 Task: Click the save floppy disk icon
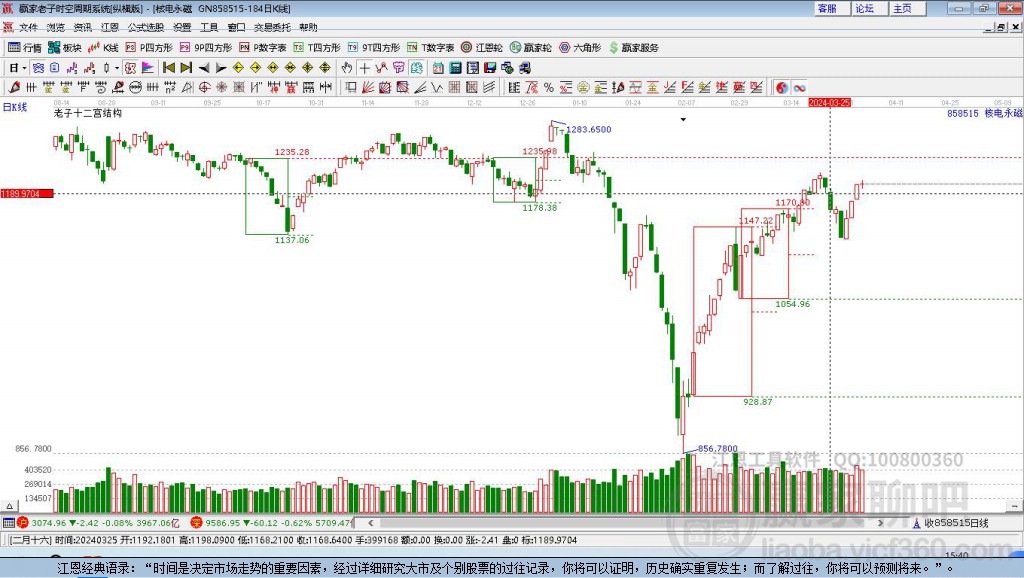click(x=490, y=68)
